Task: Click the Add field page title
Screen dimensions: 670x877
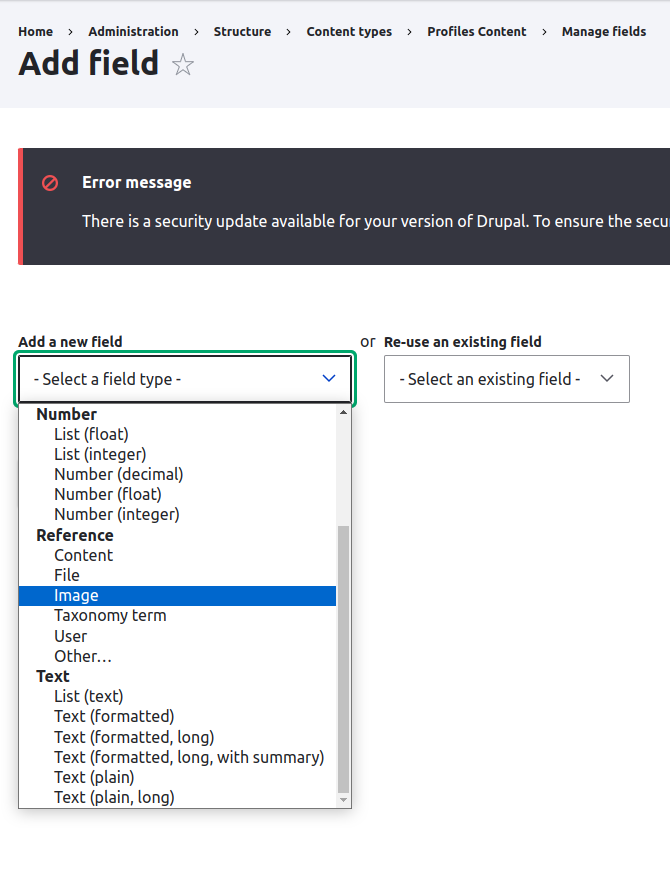Action: pyautogui.click(x=88, y=63)
